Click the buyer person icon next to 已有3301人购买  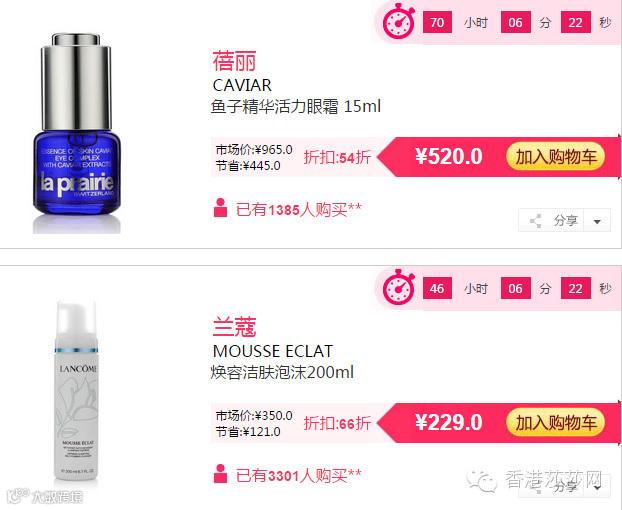pos(220,474)
